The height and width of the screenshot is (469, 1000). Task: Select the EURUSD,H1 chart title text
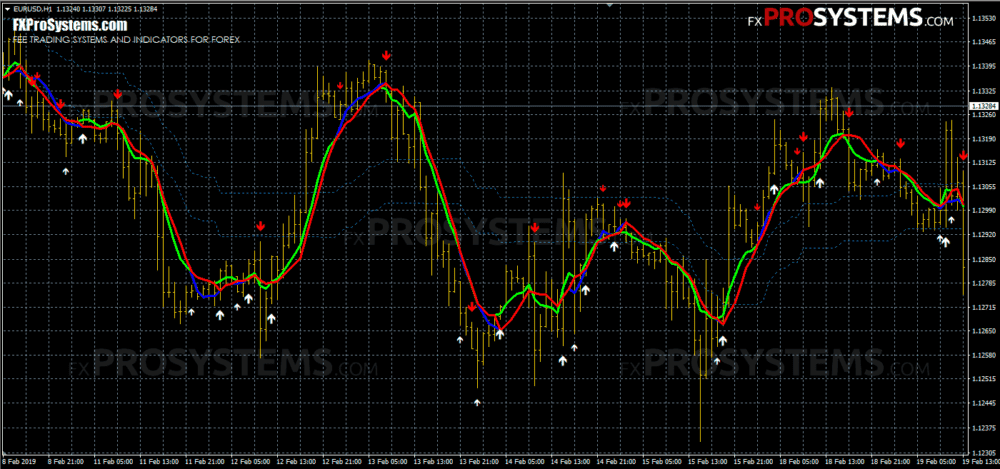point(32,10)
